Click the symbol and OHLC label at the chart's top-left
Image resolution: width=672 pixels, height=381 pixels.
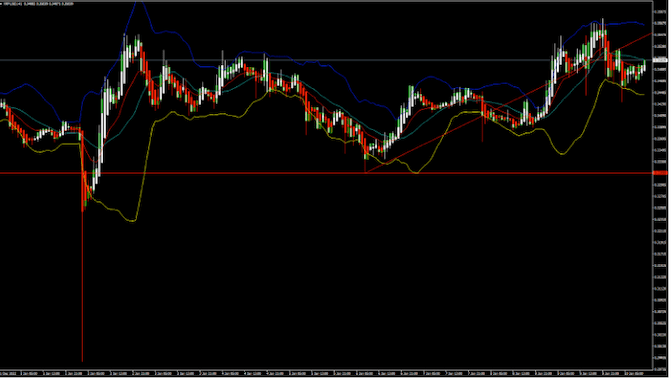click(x=39, y=4)
